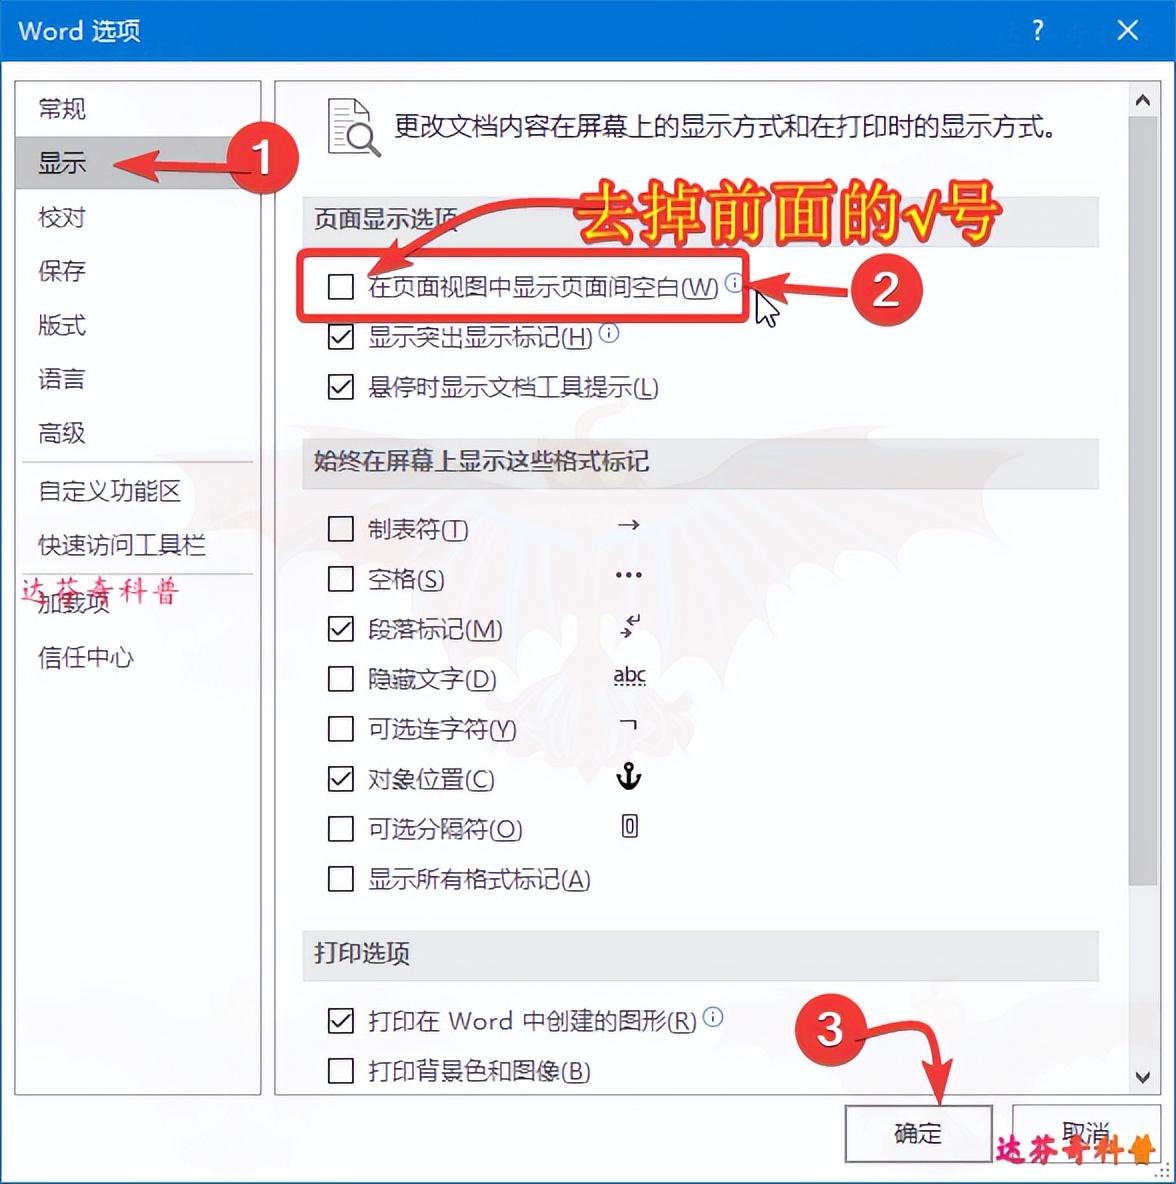Check 显示所有格式标记
This screenshot has height=1184, width=1176.
[x=340, y=879]
